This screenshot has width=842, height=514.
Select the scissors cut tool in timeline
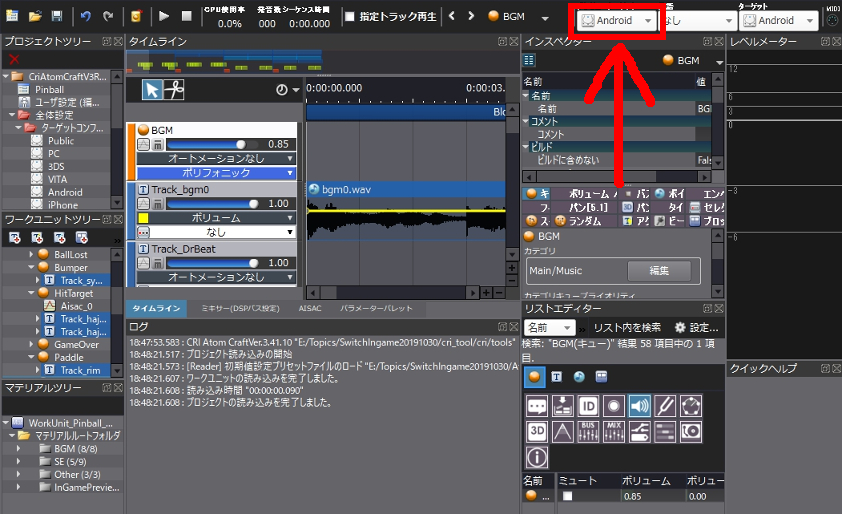pyautogui.click(x=174, y=90)
